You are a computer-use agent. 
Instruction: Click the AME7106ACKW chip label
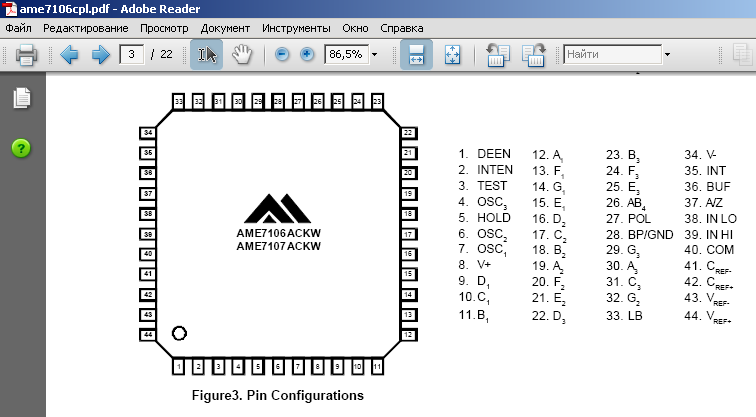[279, 233]
